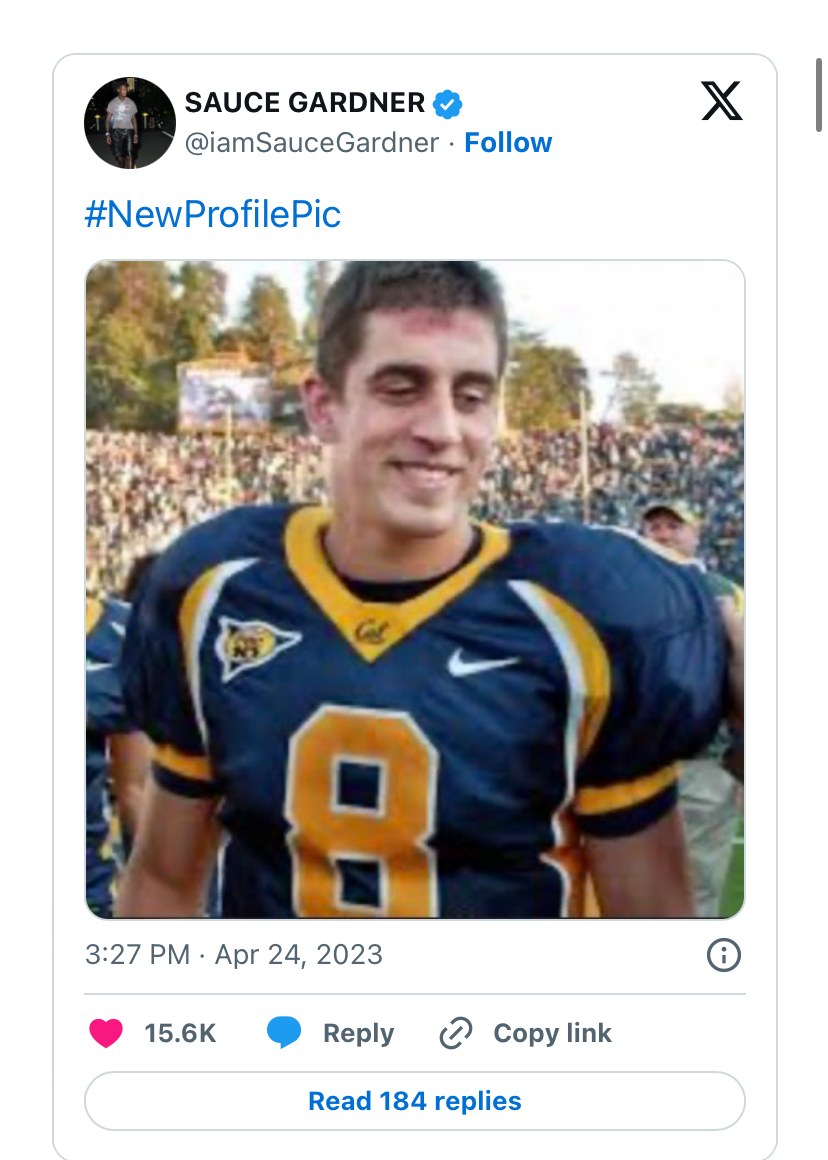Click the Reply text label
This screenshot has height=1160, width=828.
358,1033
